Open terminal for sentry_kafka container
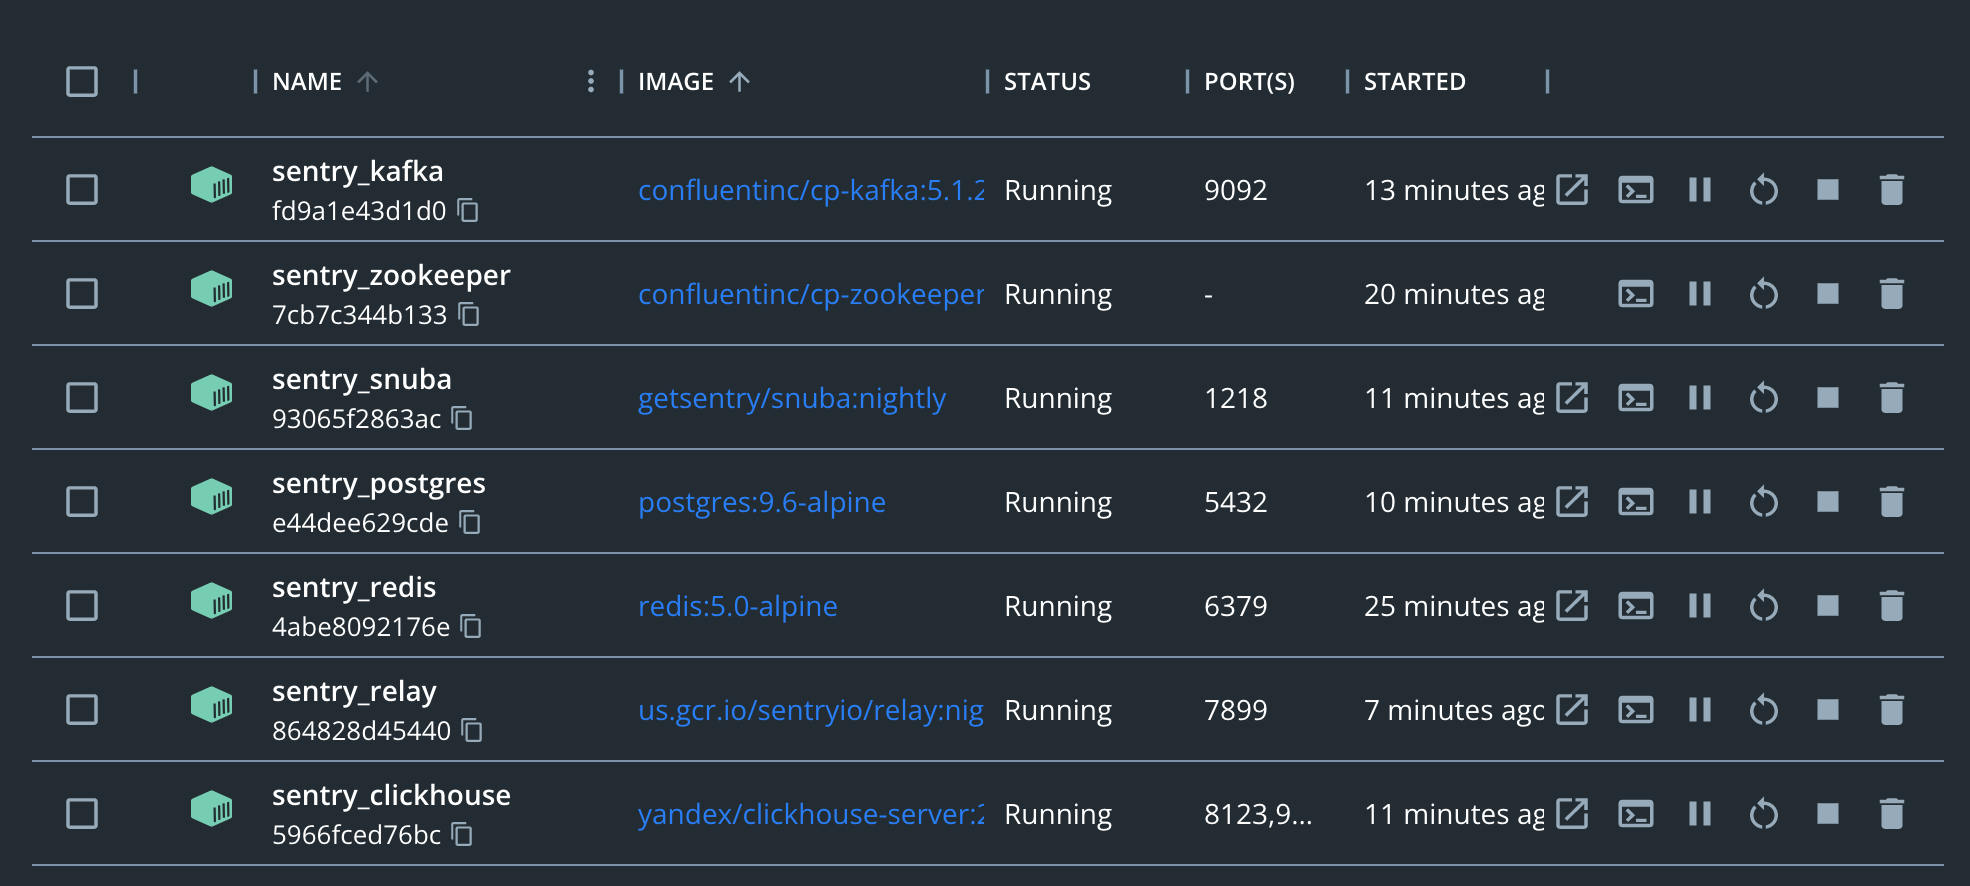1970x886 pixels. (1636, 189)
